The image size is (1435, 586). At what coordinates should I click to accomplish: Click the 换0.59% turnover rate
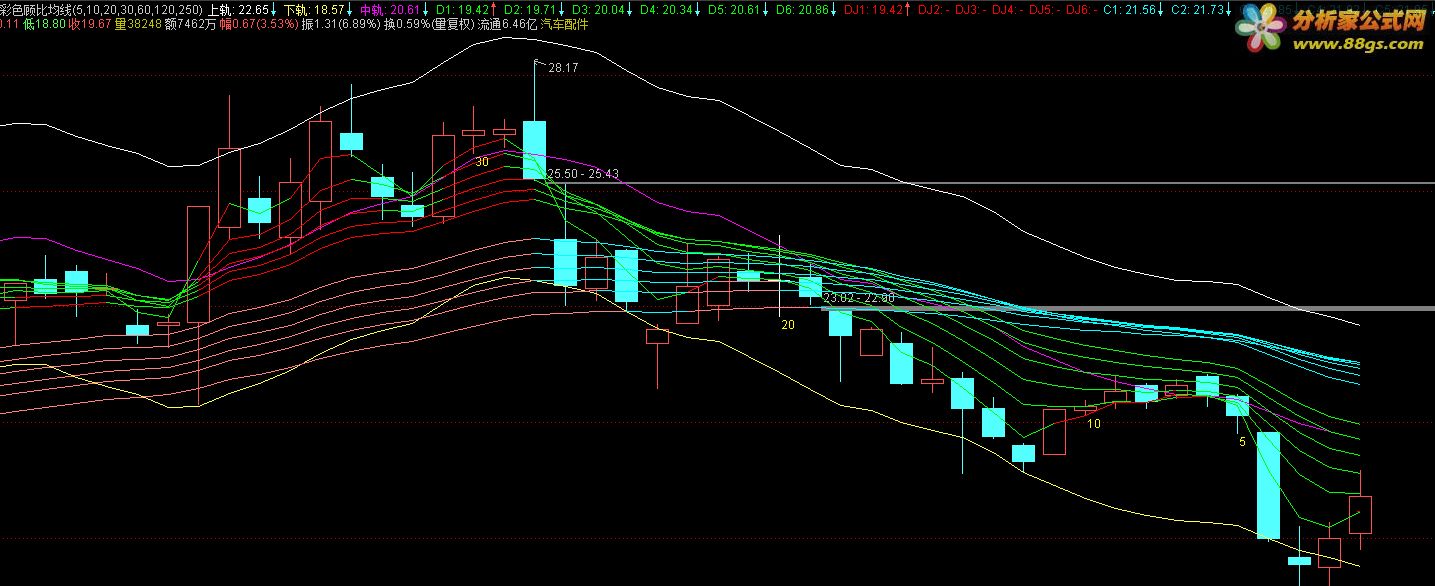(407, 24)
